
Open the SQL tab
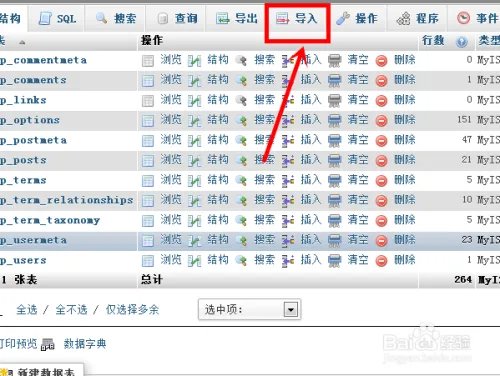point(58,18)
